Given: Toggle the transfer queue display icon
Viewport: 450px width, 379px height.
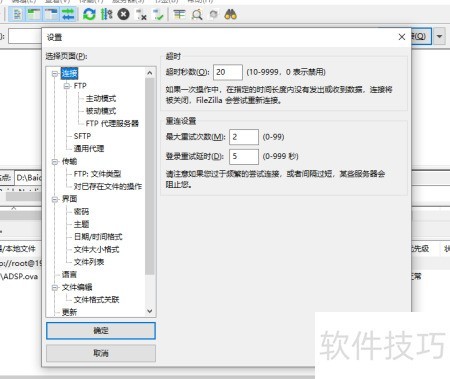Looking at the screenshot, I should pyautogui.click(x=68, y=15).
